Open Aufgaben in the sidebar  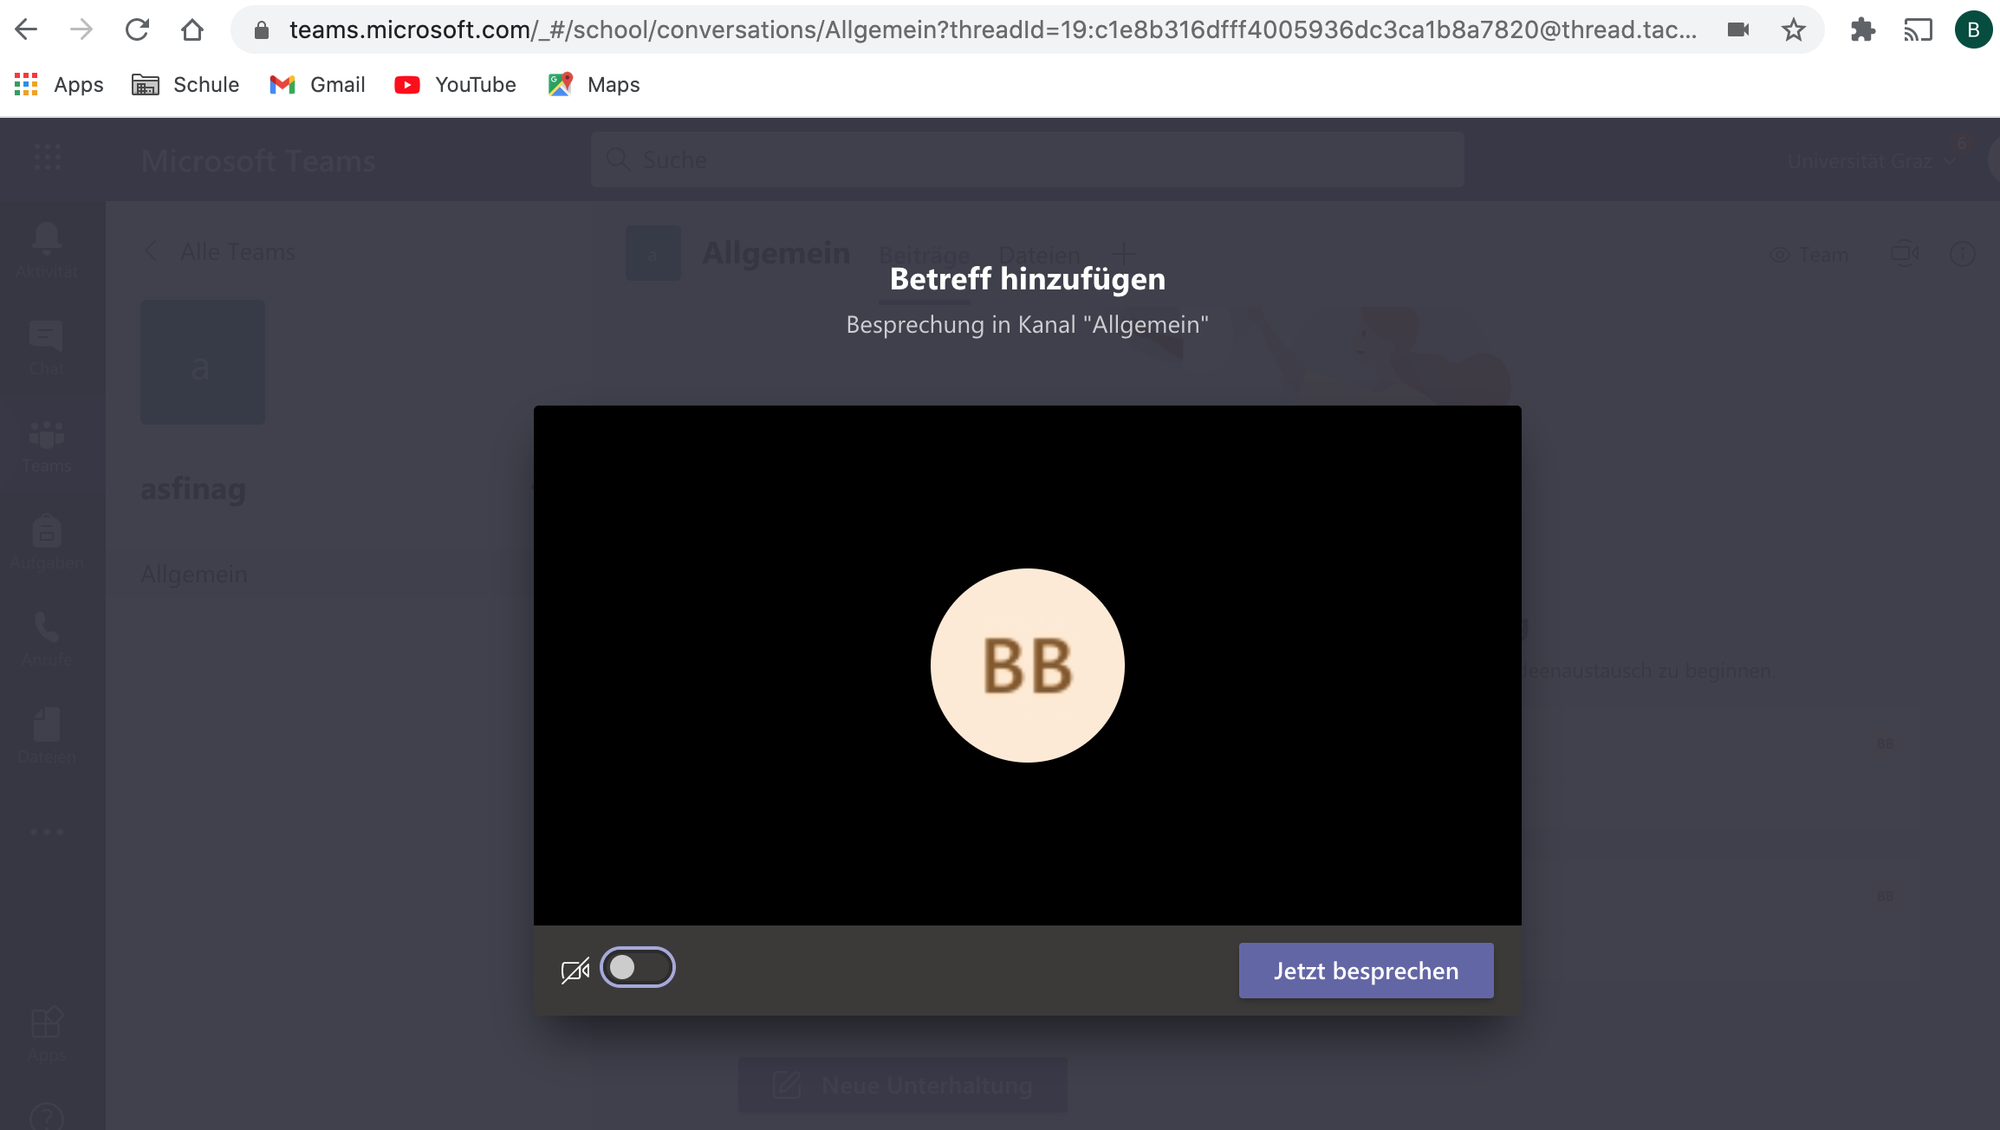point(46,542)
